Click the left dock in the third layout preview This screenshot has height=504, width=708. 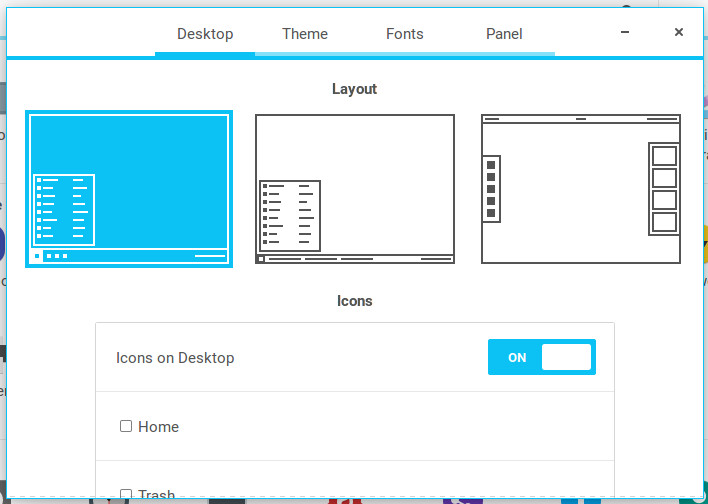coord(491,189)
